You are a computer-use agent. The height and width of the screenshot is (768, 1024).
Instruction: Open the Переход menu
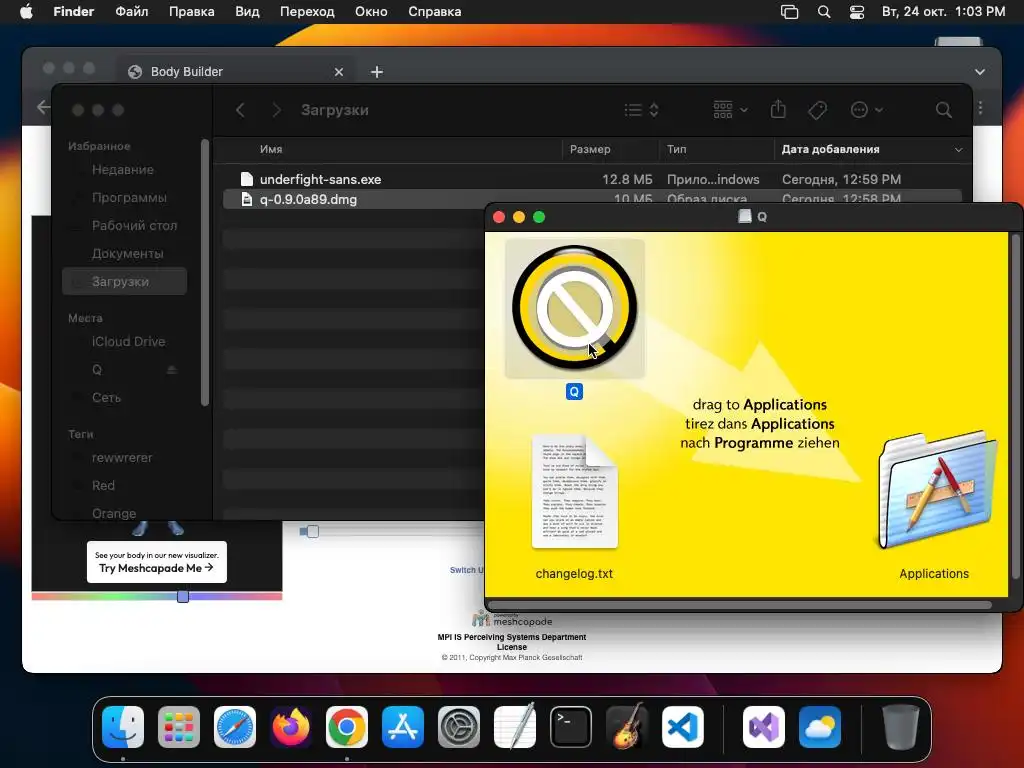[307, 12]
